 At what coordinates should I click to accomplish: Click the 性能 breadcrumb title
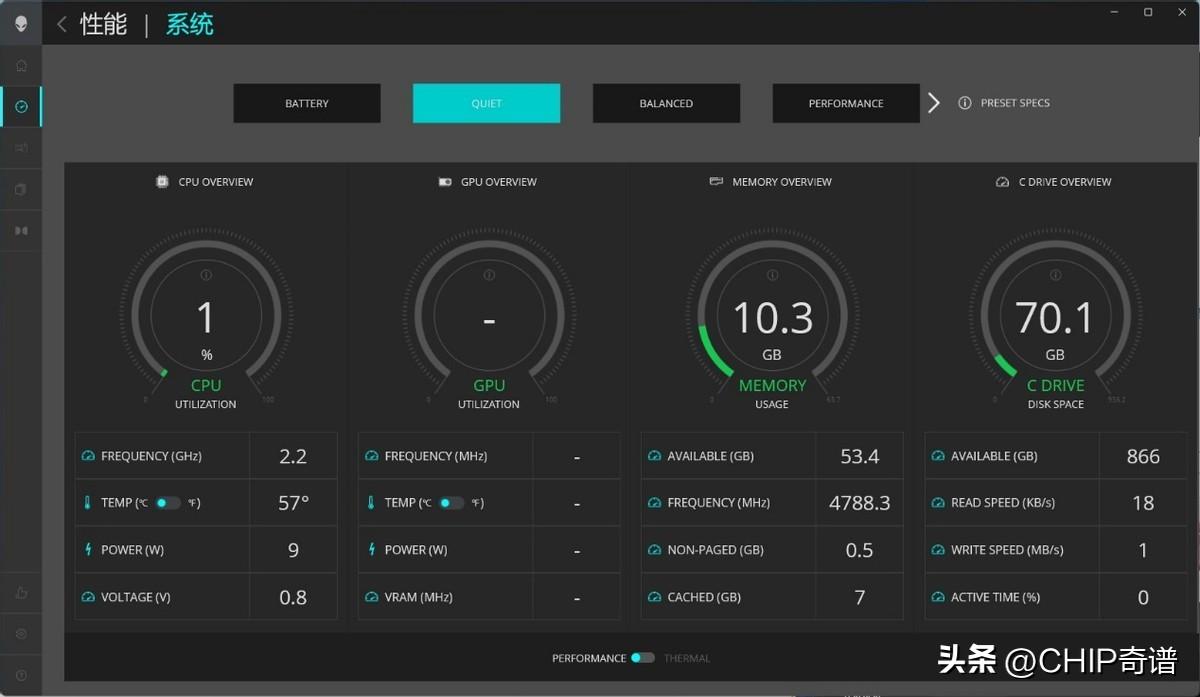104,24
